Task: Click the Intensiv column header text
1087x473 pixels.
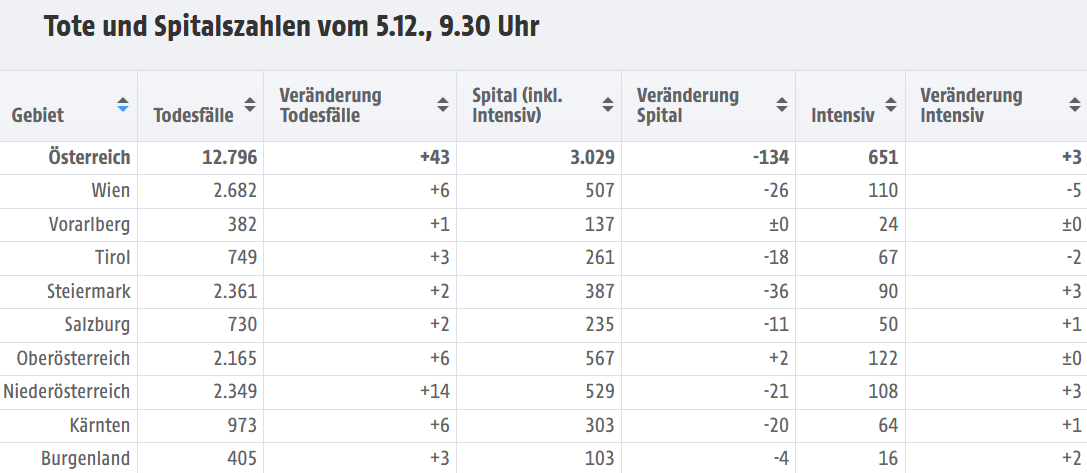Action: 843,115
